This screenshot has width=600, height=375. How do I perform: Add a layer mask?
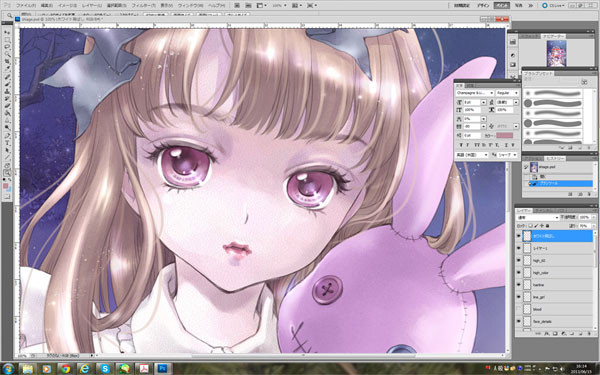555,334
